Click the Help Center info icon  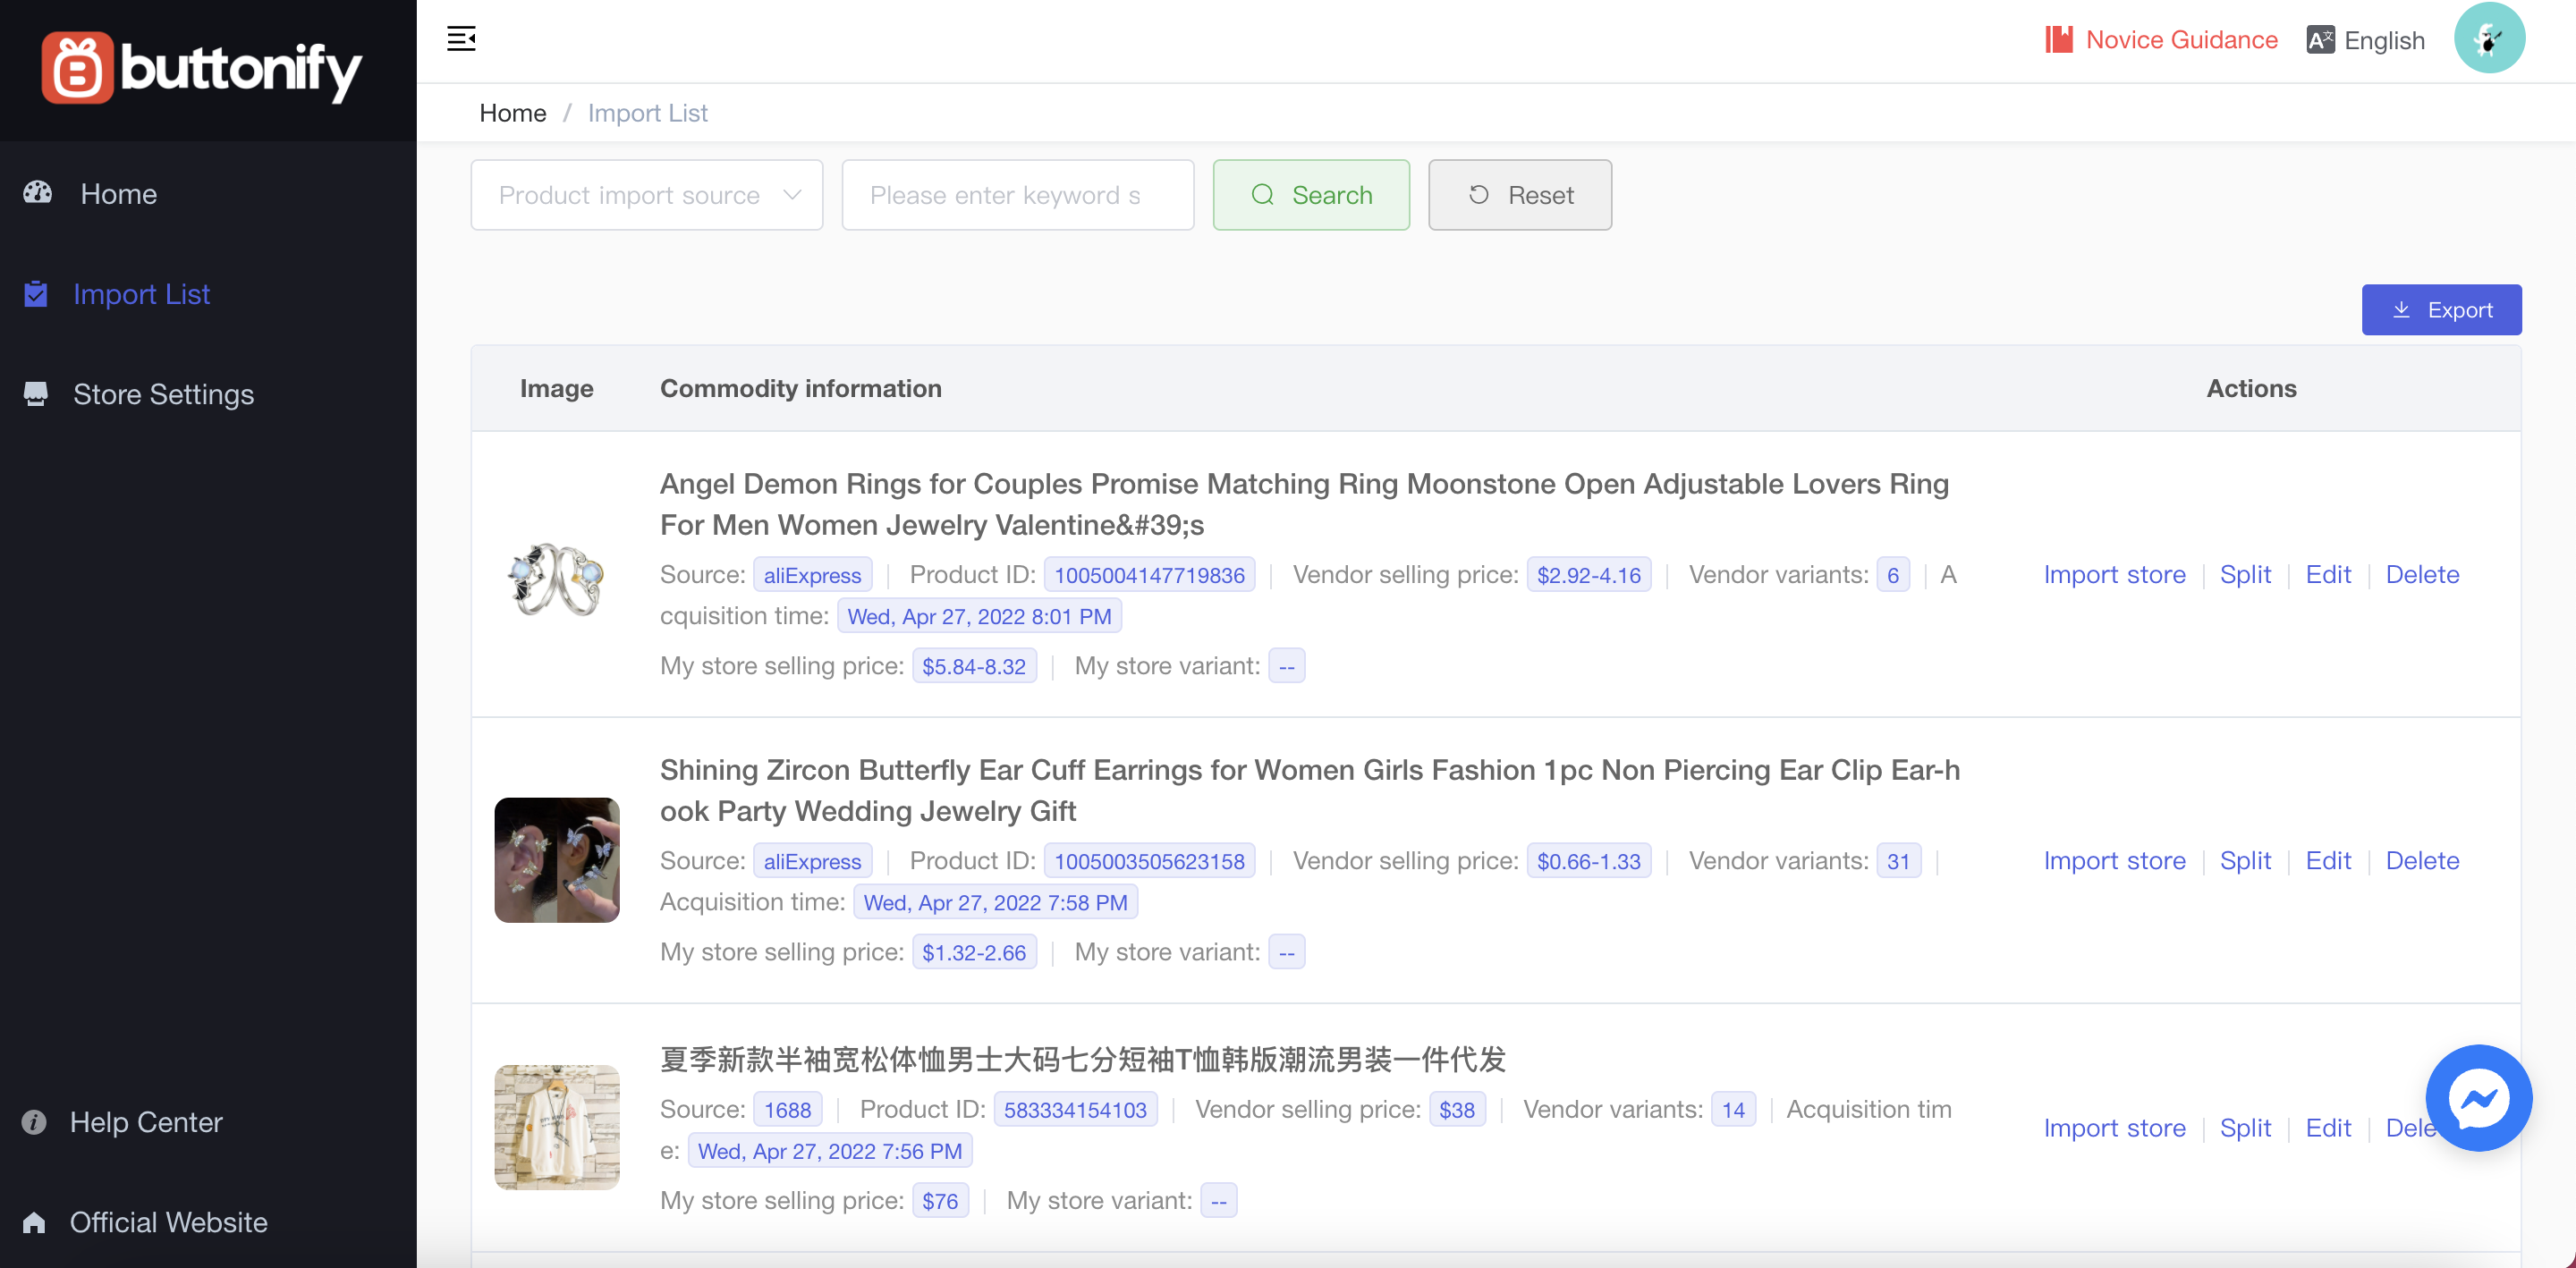[34, 1122]
